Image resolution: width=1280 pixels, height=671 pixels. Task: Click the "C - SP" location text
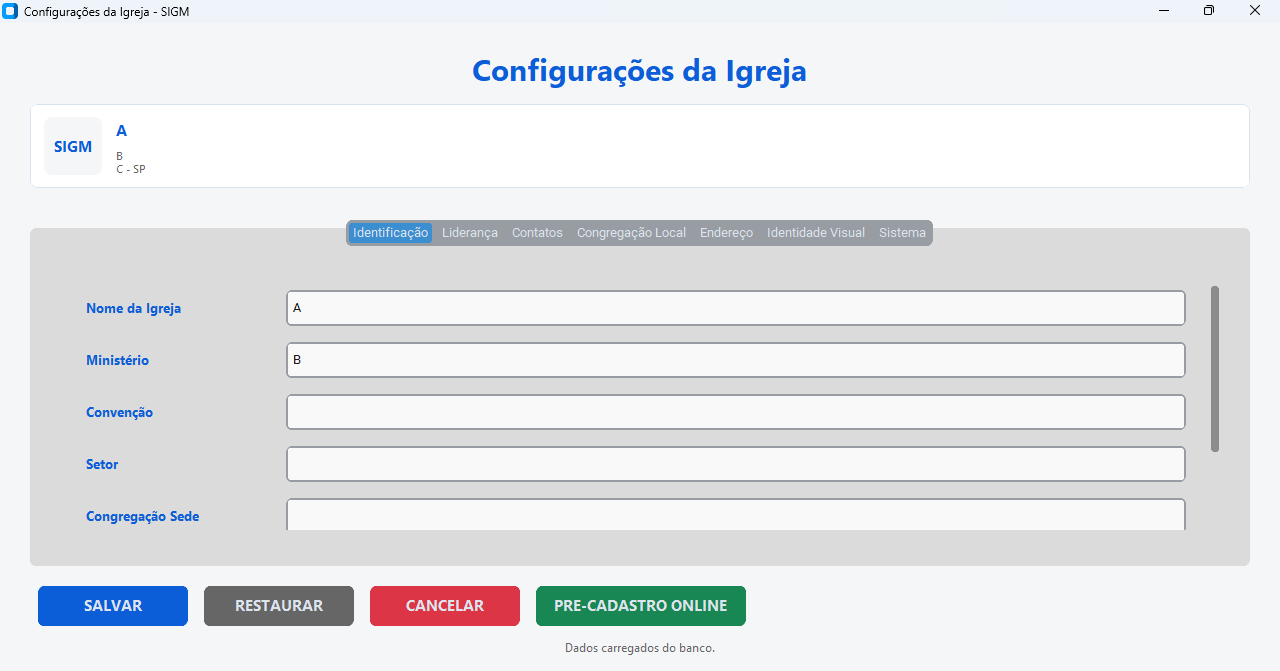(131, 169)
